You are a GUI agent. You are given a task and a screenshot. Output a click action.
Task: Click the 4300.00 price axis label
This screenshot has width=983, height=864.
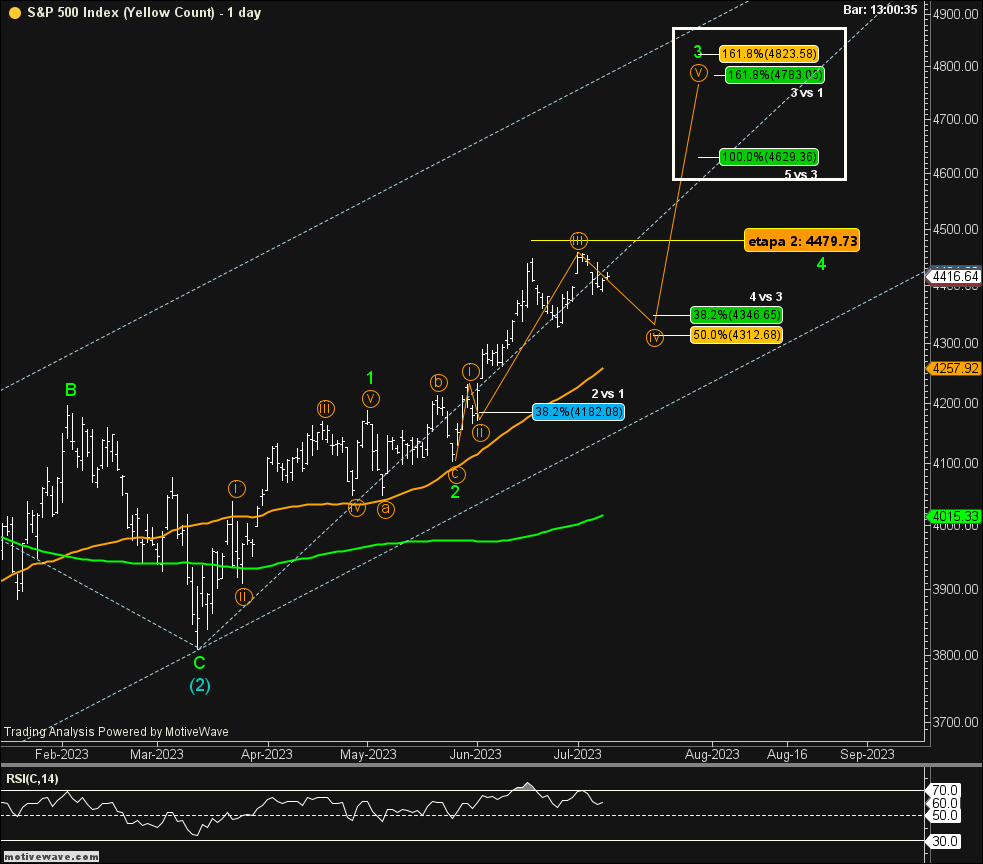point(955,343)
